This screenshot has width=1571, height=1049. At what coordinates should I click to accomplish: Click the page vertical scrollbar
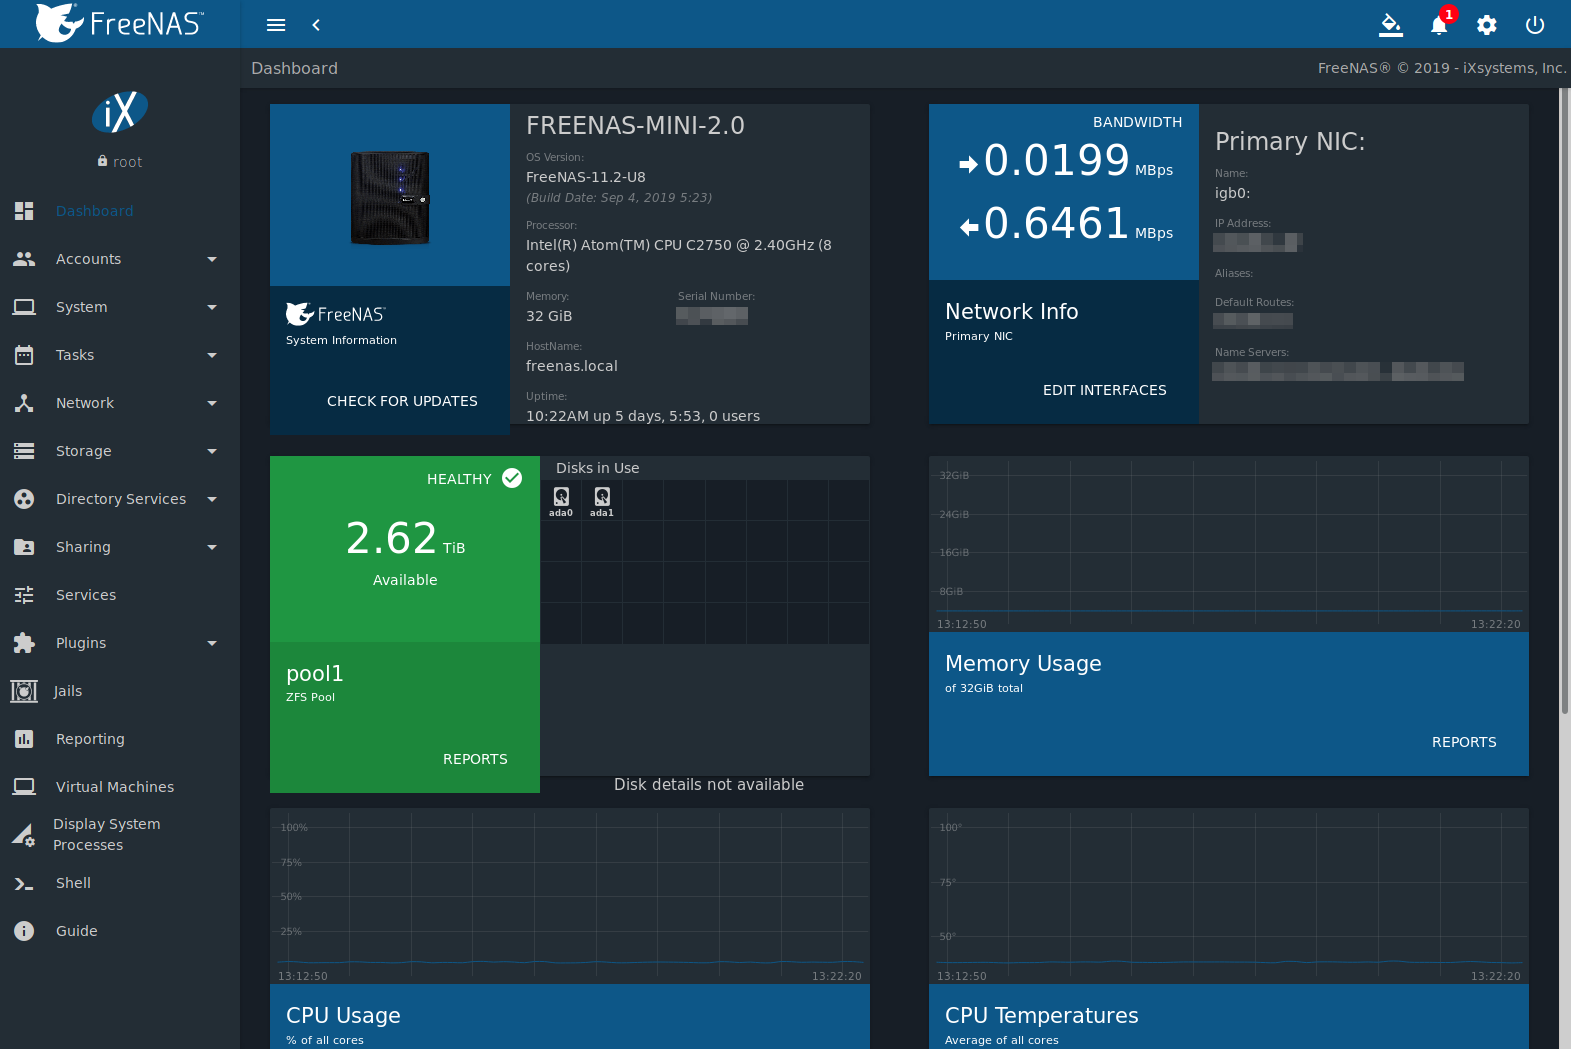1565,400
